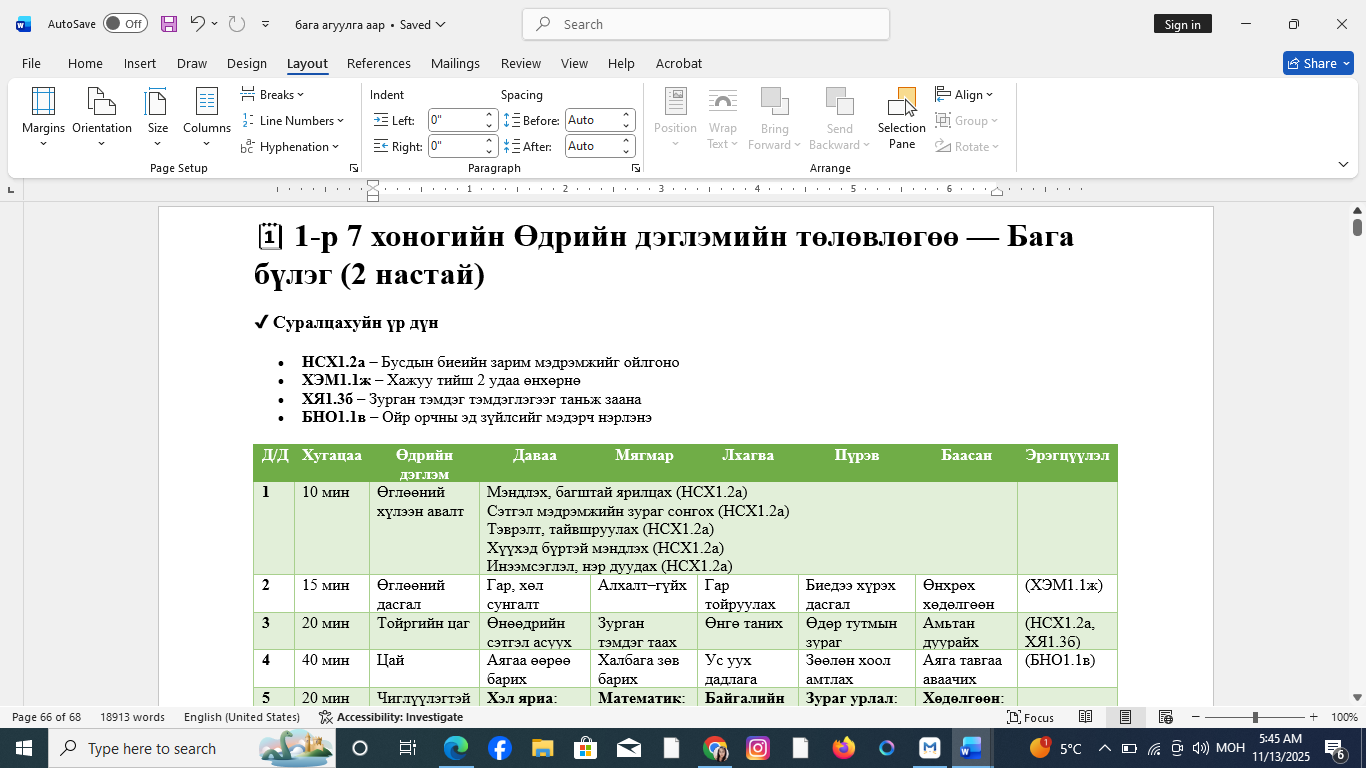Open the Paragraph settings dialog launcher

pos(636,168)
